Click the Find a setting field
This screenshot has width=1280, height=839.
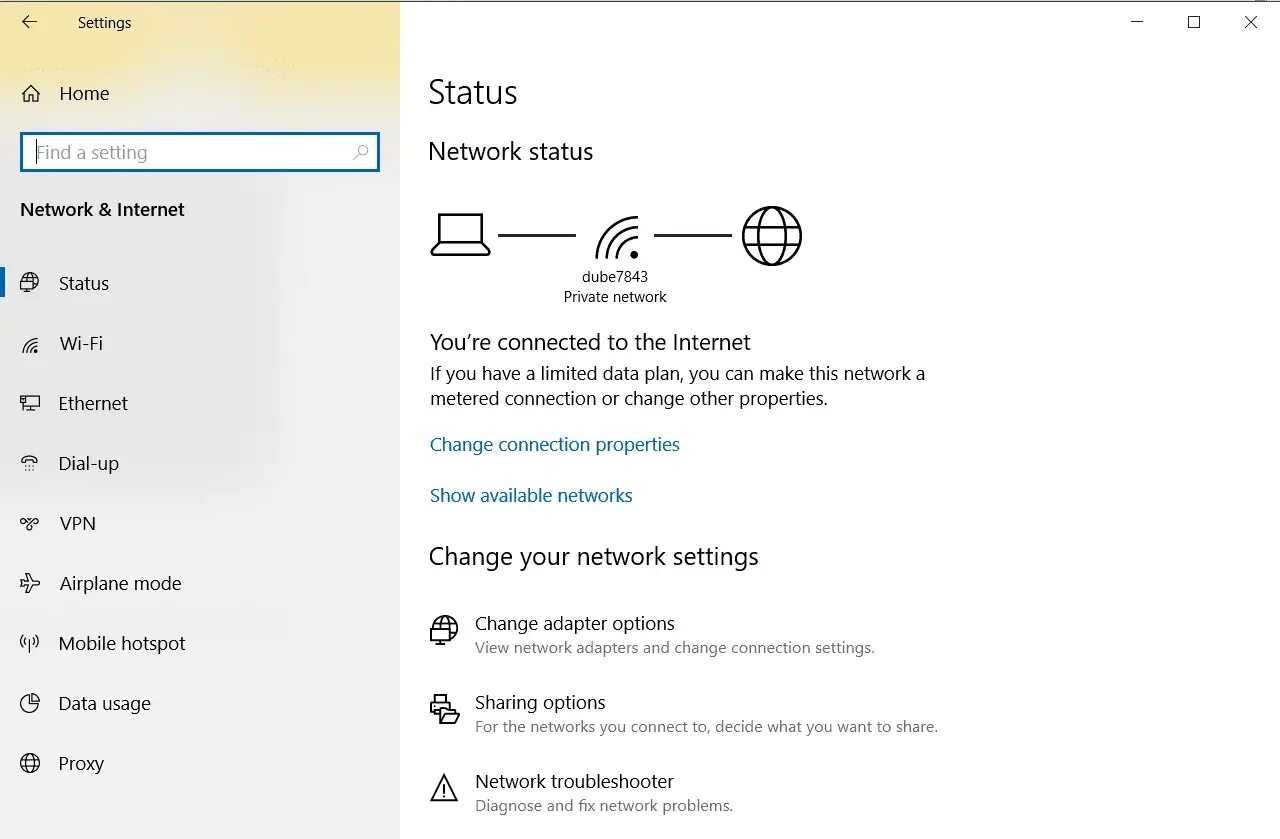(x=190, y=152)
